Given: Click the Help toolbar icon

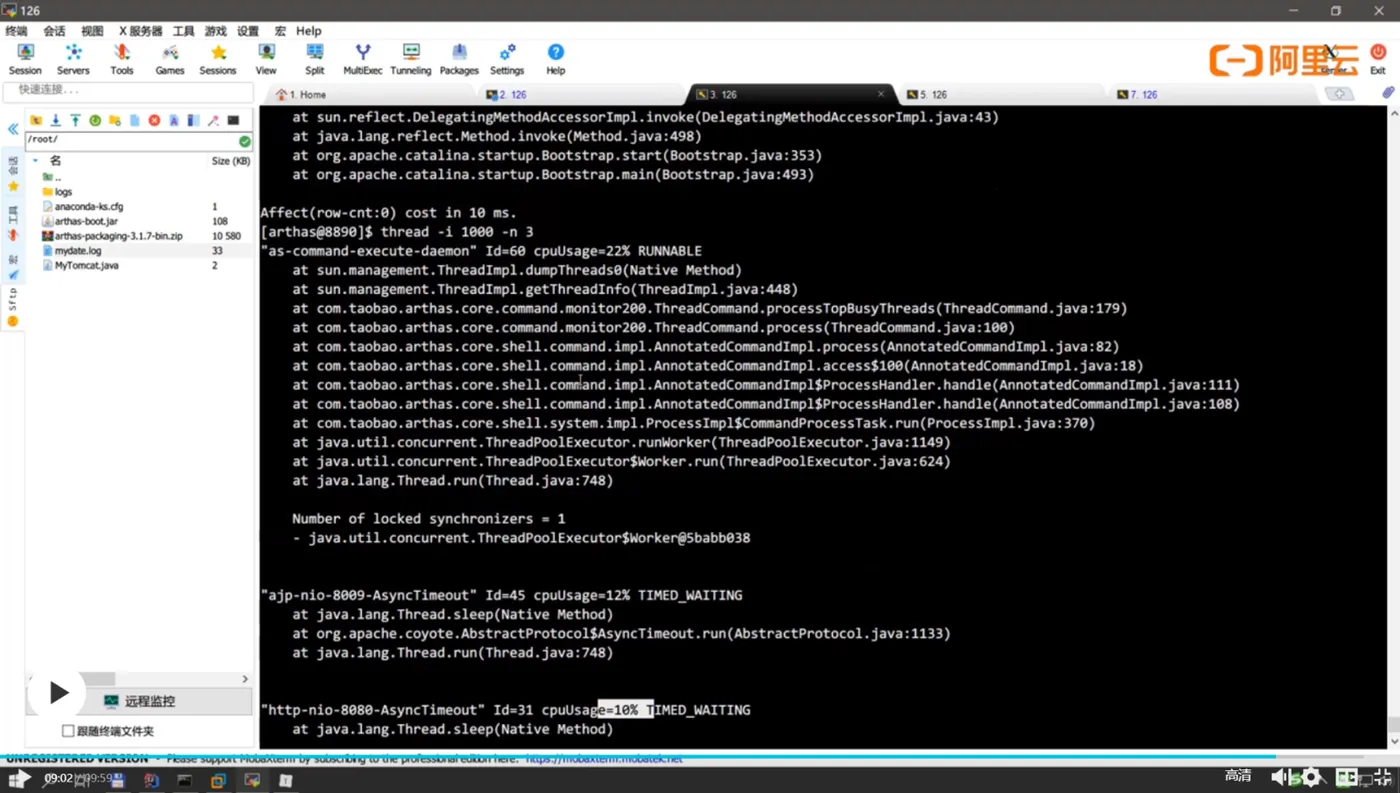Looking at the screenshot, I should click(556, 59).
